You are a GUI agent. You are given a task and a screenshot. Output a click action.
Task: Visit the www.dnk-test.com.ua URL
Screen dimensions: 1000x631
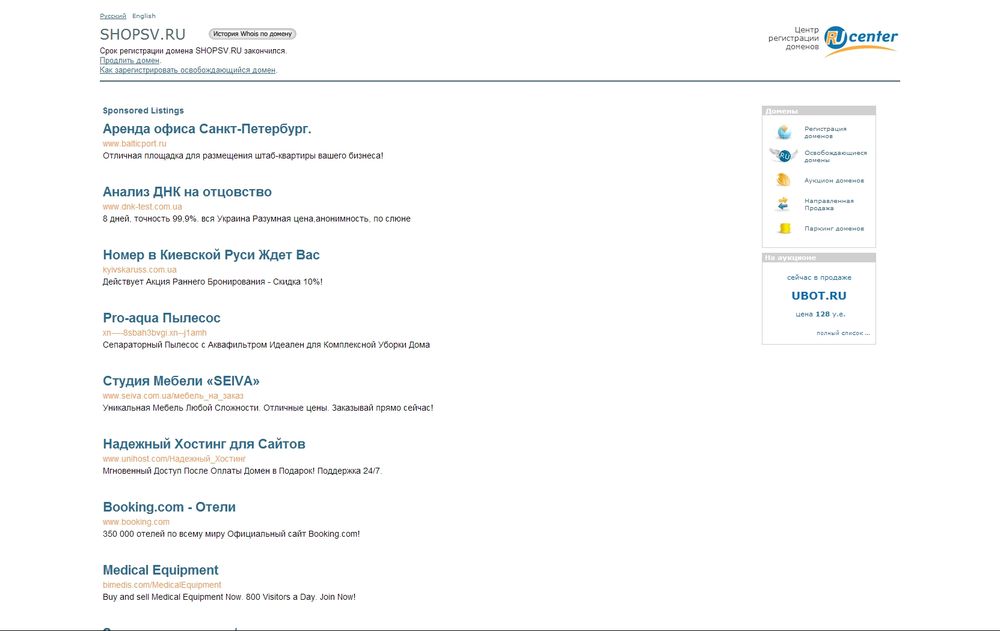coord(142,207)
